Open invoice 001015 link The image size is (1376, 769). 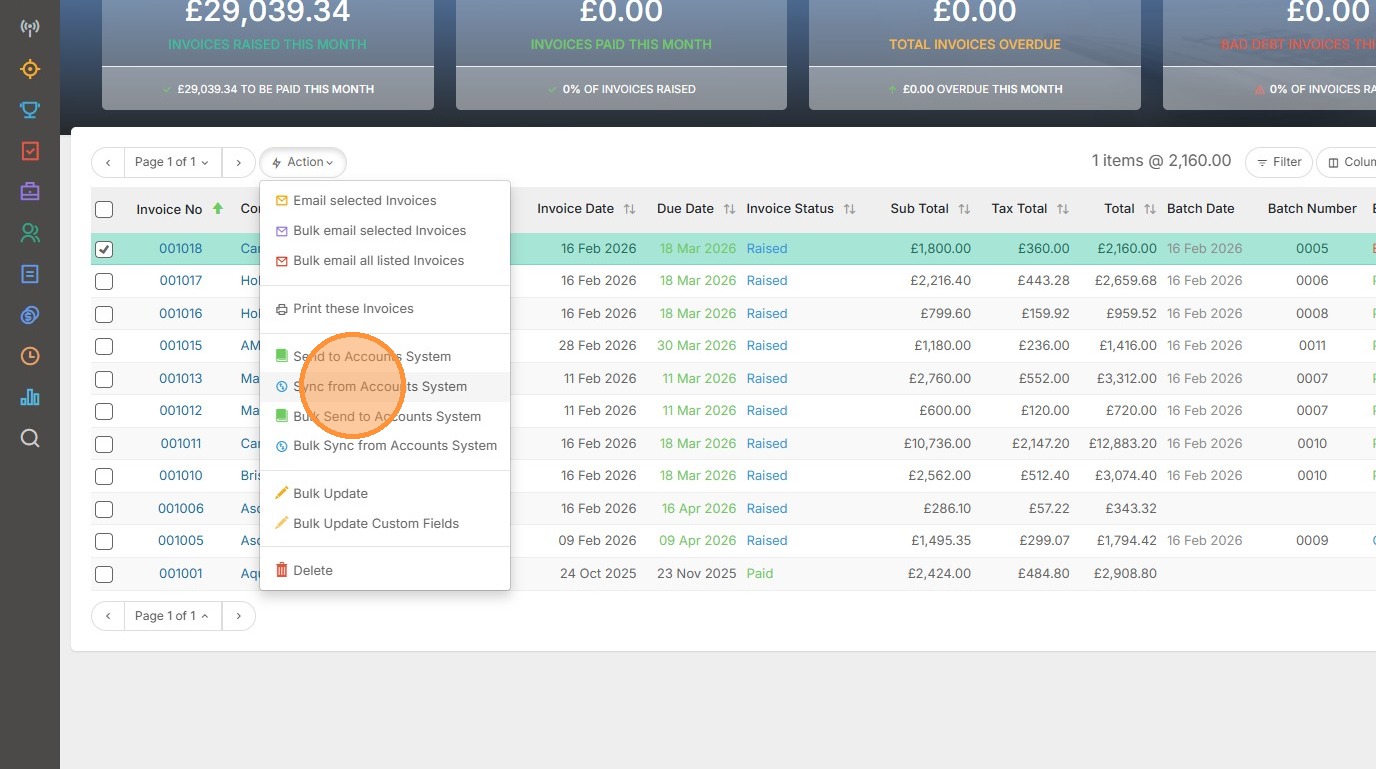[181, 346]
